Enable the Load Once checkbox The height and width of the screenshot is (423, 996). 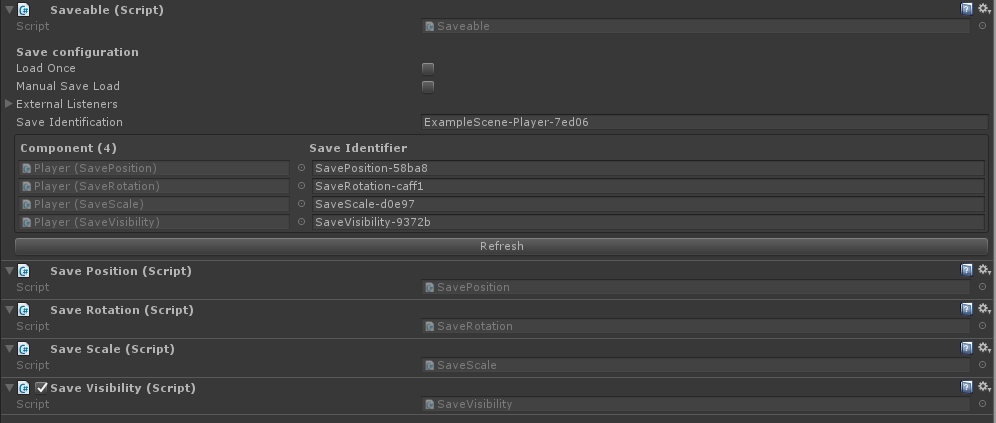coord(428,69)
